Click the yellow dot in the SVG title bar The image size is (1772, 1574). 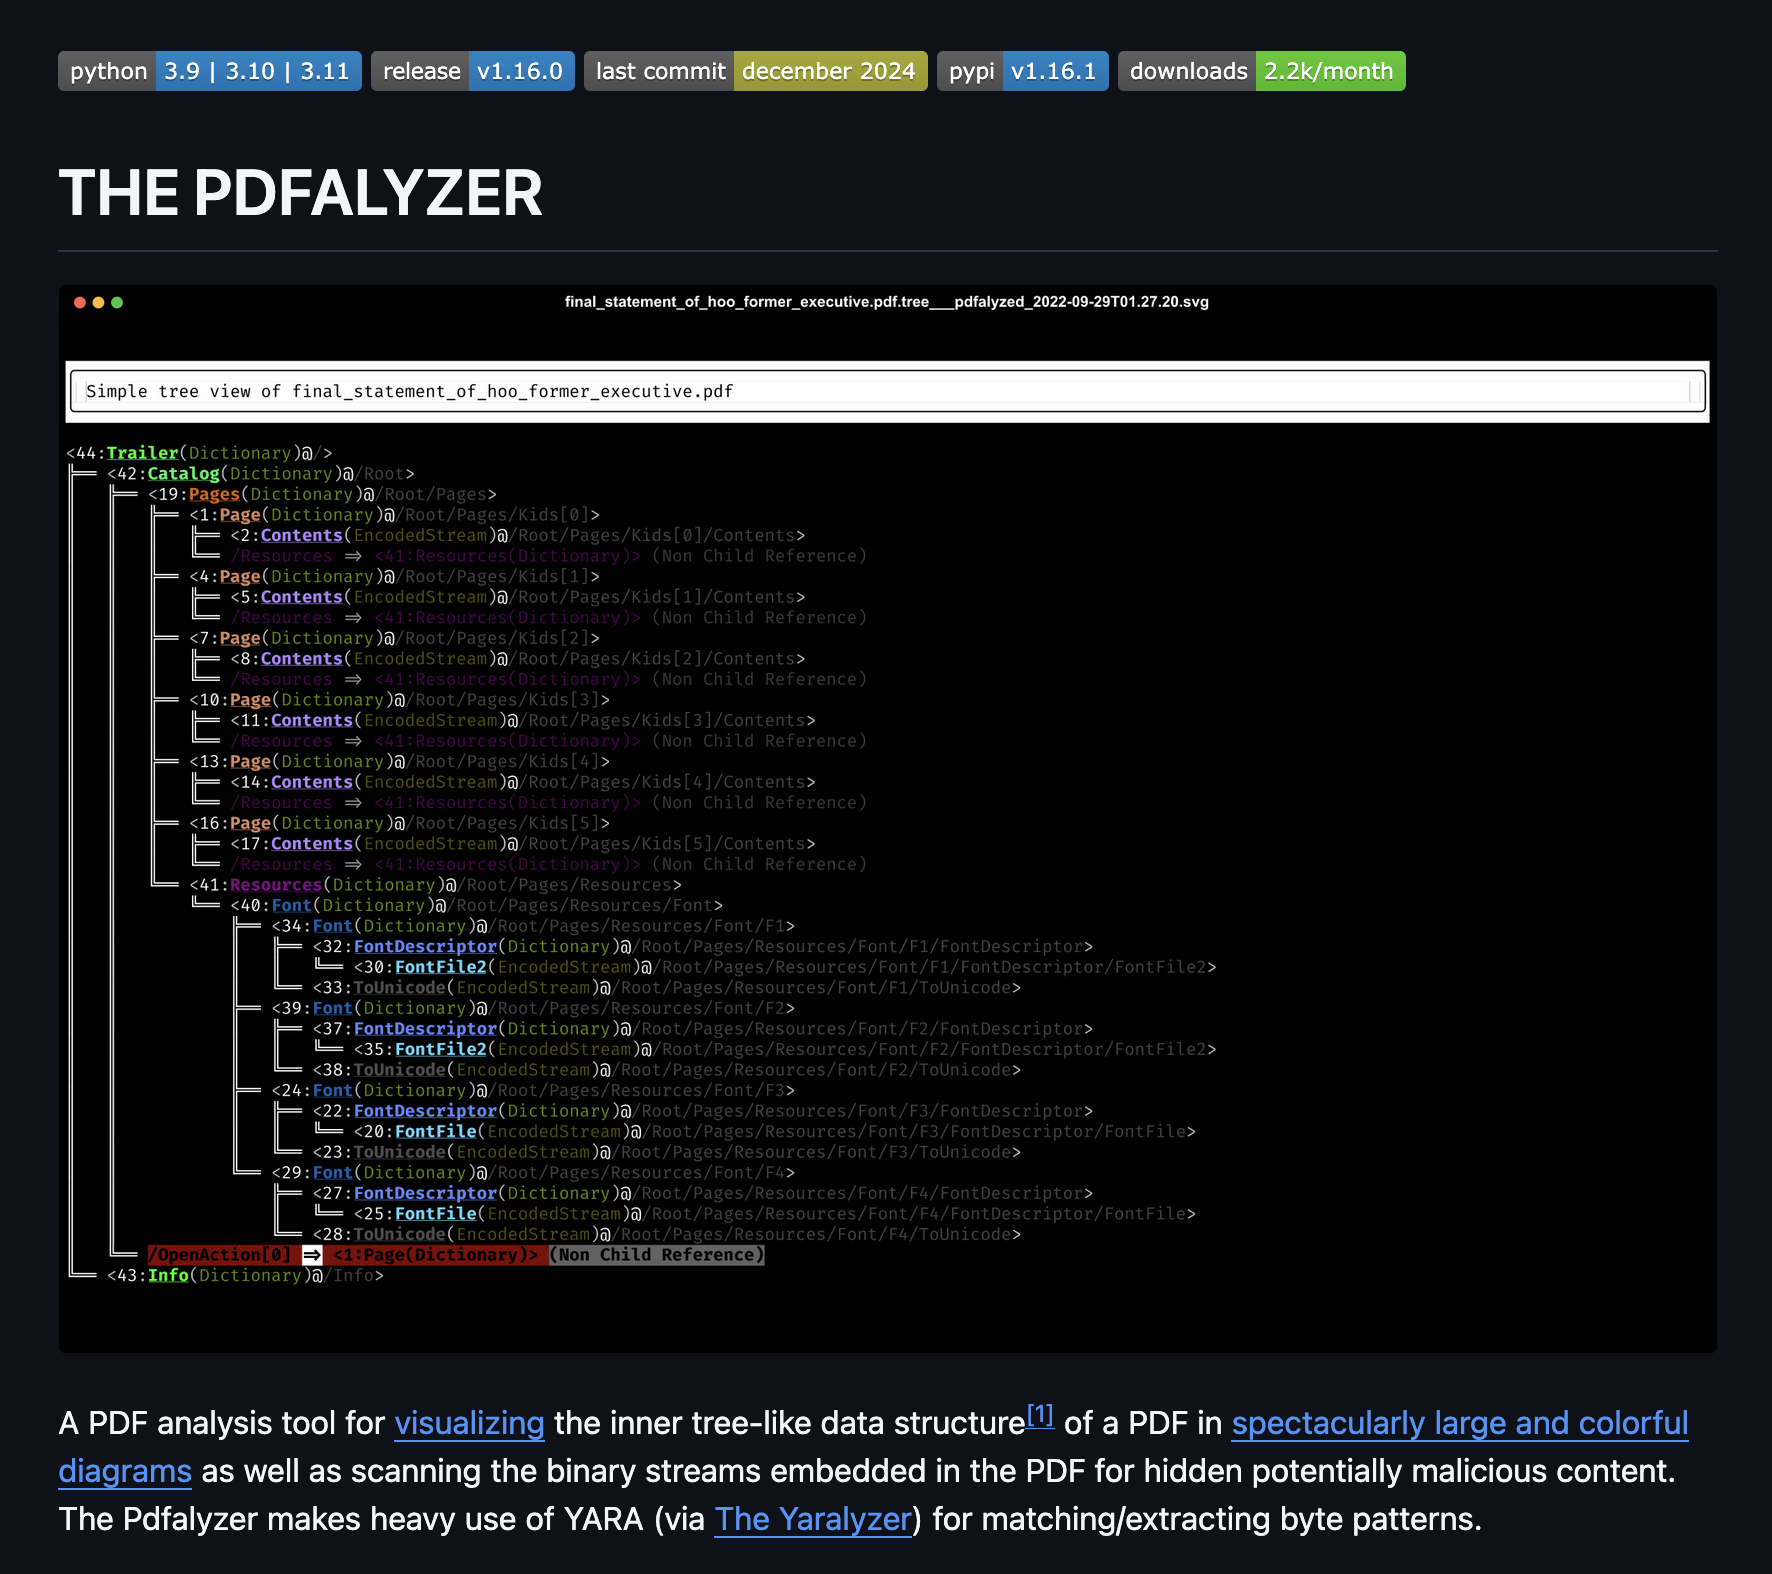coord(98,302)
